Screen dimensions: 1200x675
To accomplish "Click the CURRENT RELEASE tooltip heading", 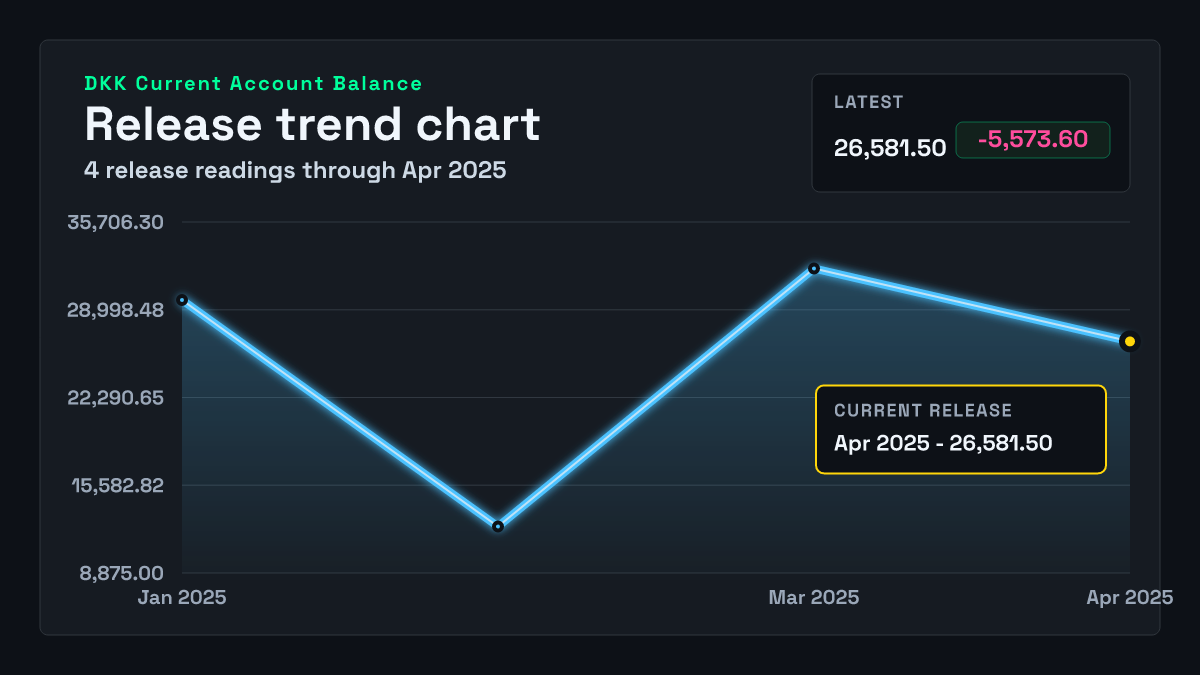I will tap(923, 411).
